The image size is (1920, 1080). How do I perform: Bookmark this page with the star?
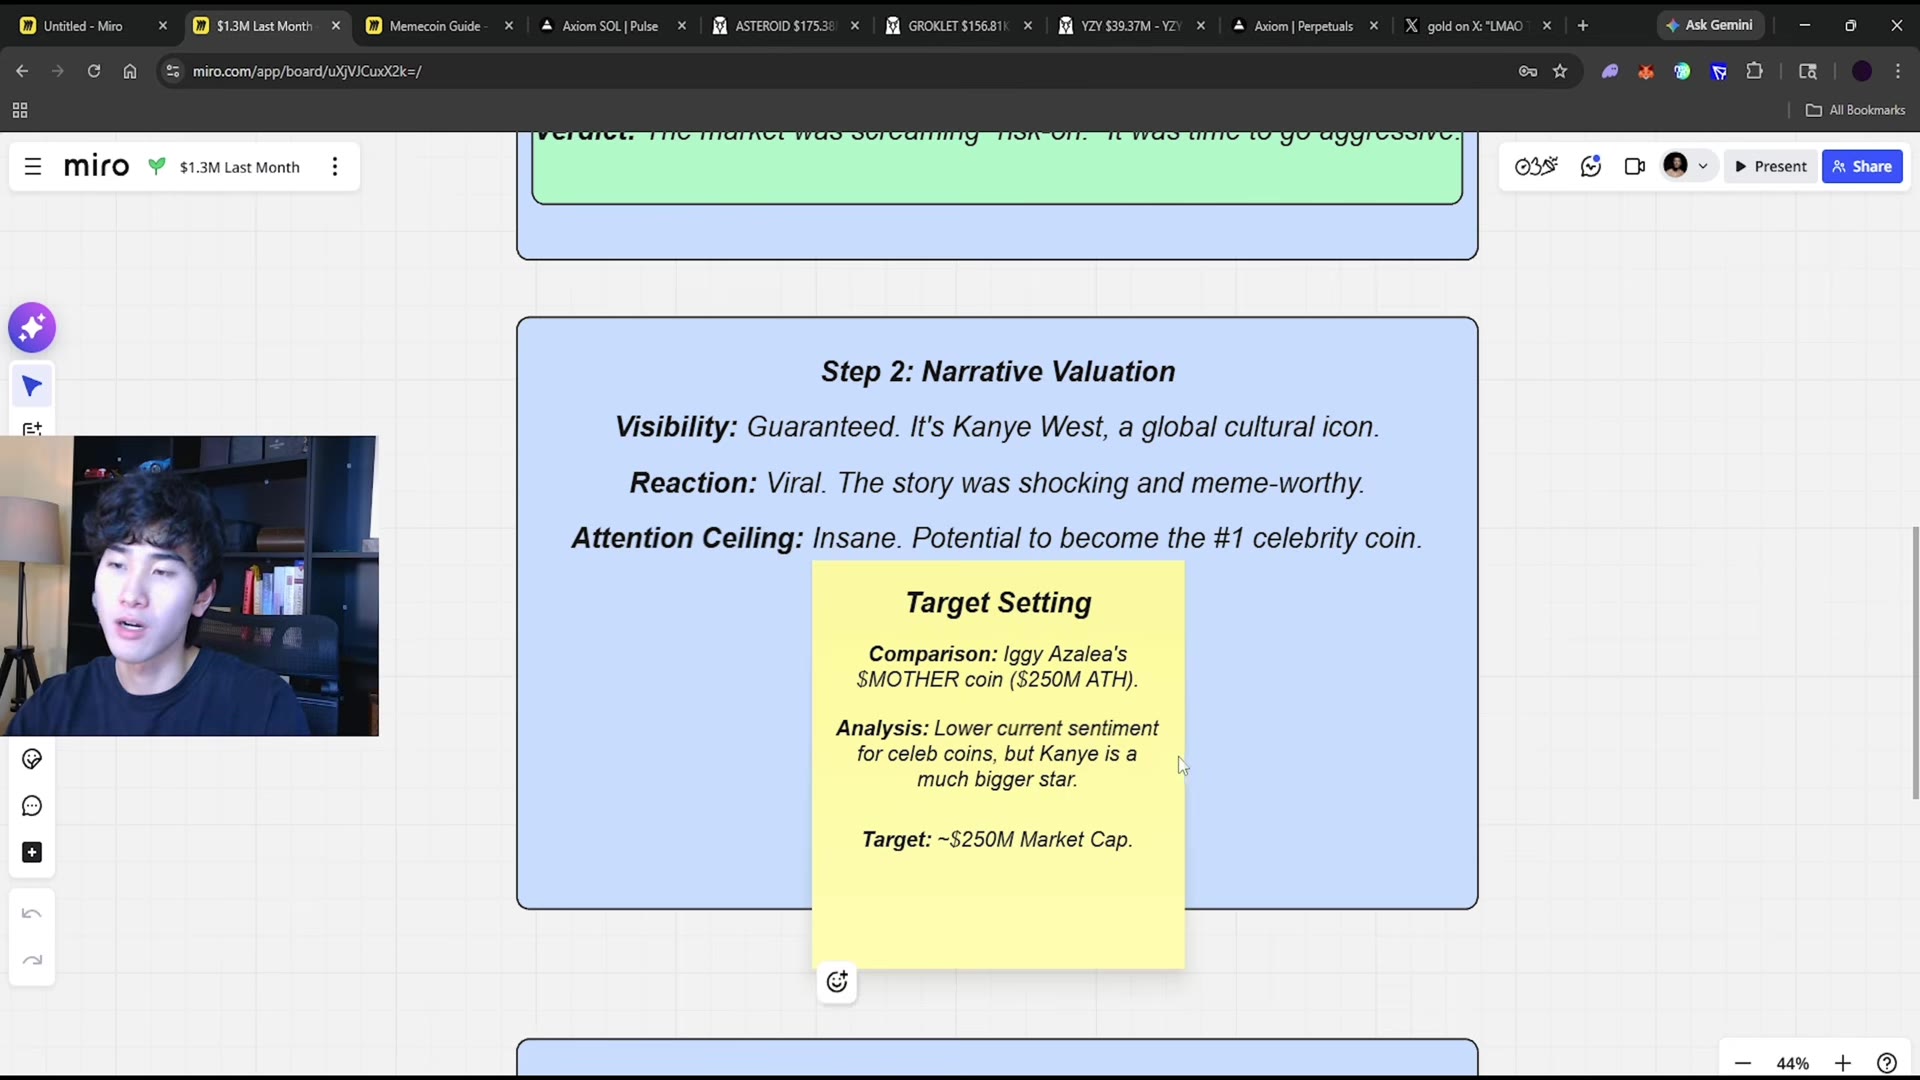(x=1560, y=71)
